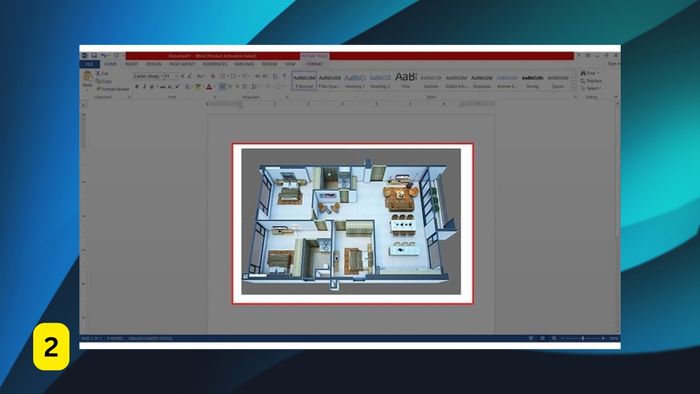Switch to the INSERT tab
Screen dimensions: 700x394
point(131,64)
